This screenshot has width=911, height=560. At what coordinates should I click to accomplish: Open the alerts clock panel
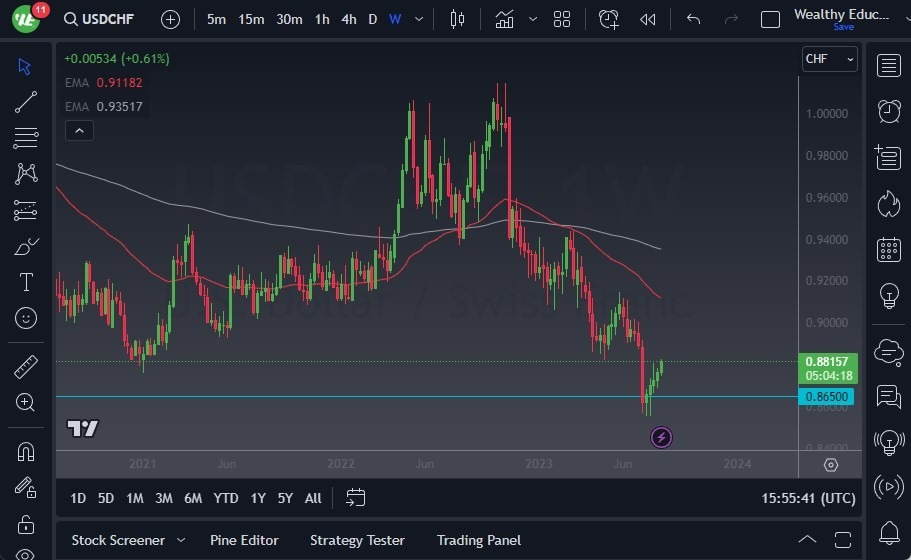tap(888, 111)
